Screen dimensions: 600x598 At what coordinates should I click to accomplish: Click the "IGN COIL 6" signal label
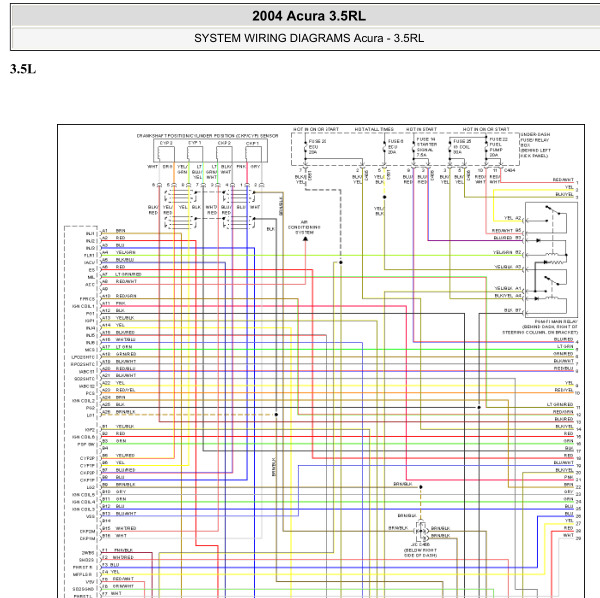[x=83, y=437]
